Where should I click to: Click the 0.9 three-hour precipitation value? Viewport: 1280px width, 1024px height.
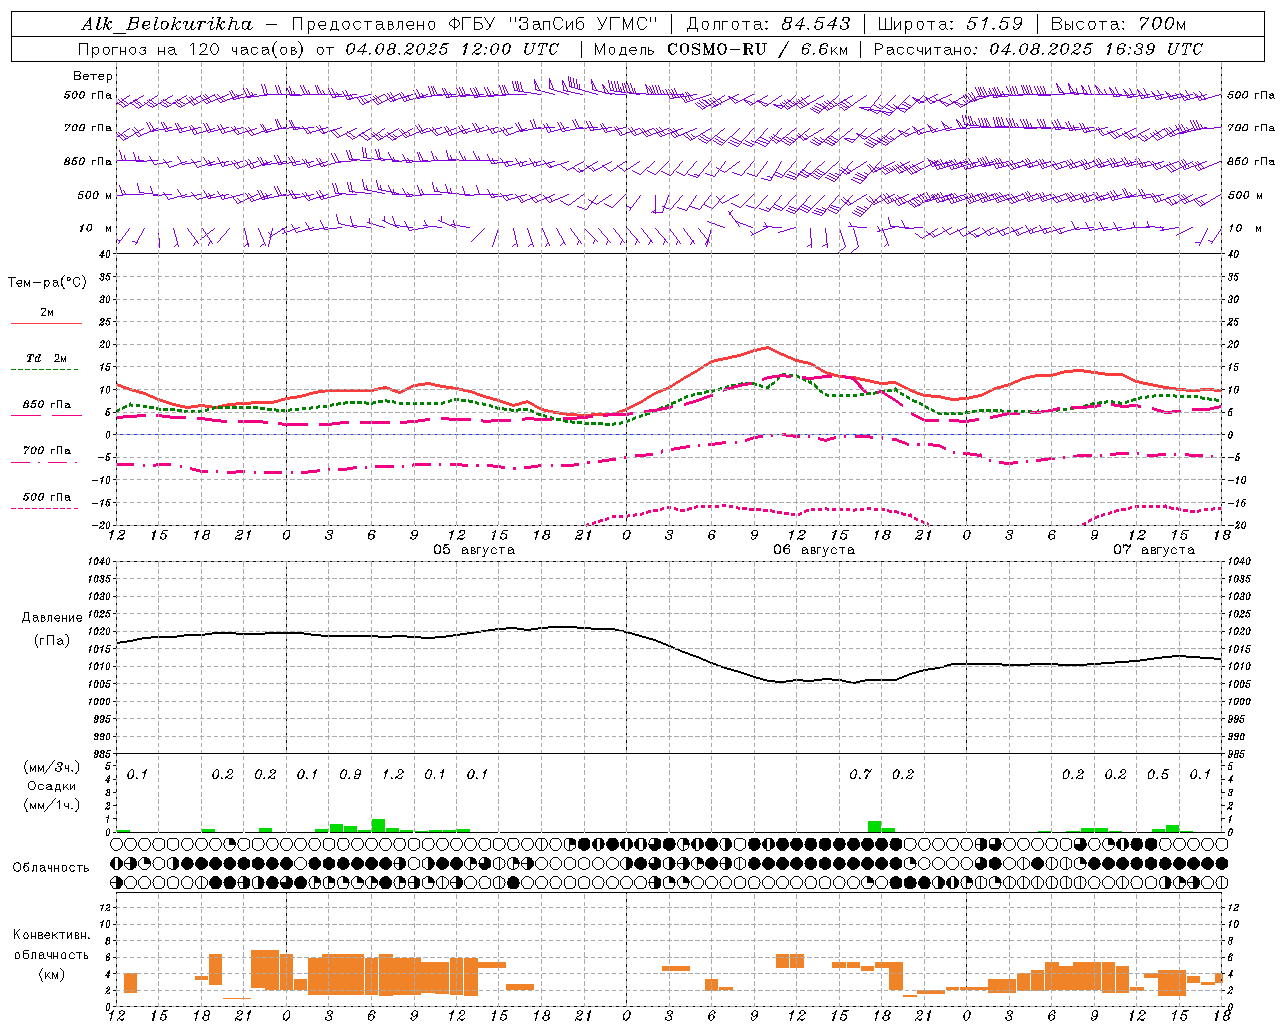(350, 775)
